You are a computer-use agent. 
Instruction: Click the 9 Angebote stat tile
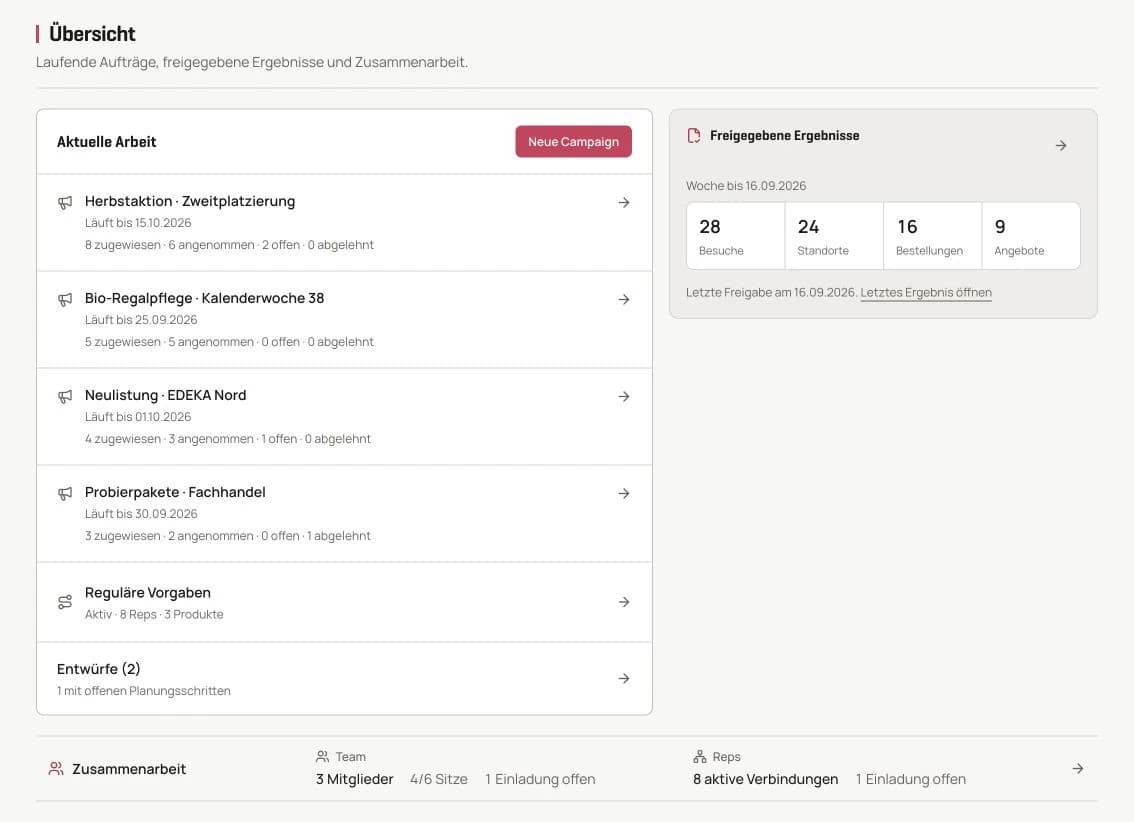tap(1031, 236)
